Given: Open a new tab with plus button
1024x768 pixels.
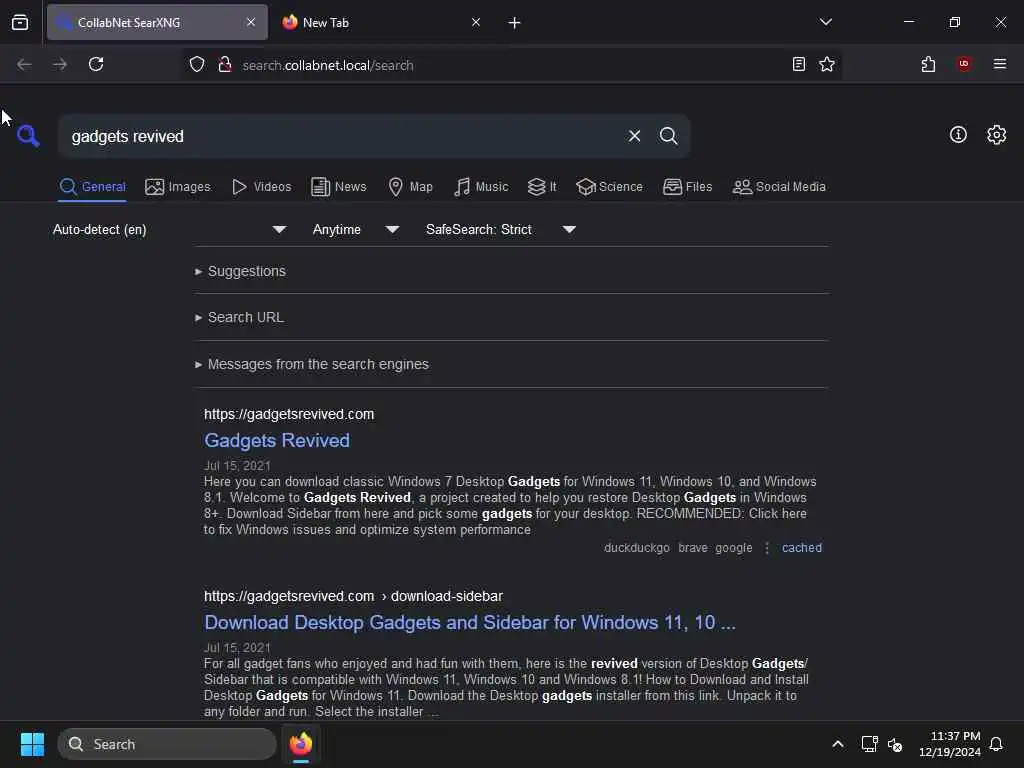Looking at the screenshot, I should [515, 23].
